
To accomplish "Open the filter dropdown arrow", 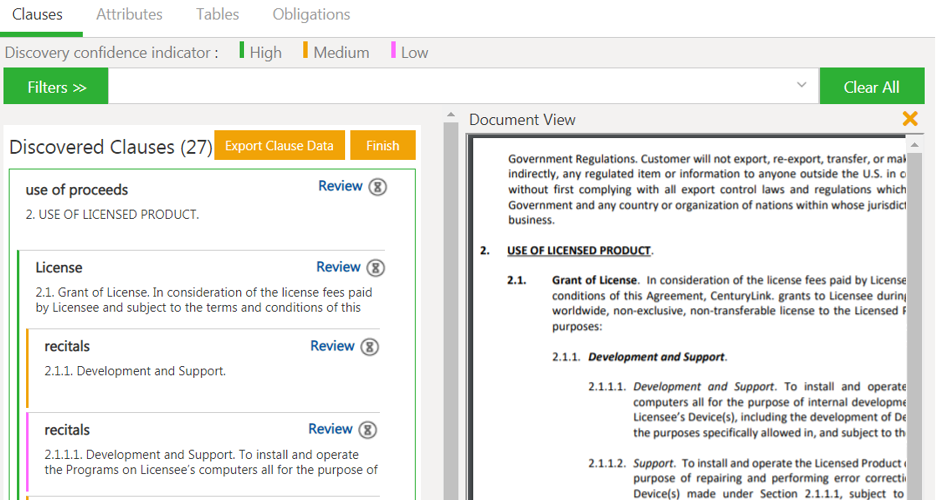I will click(801, 86).
